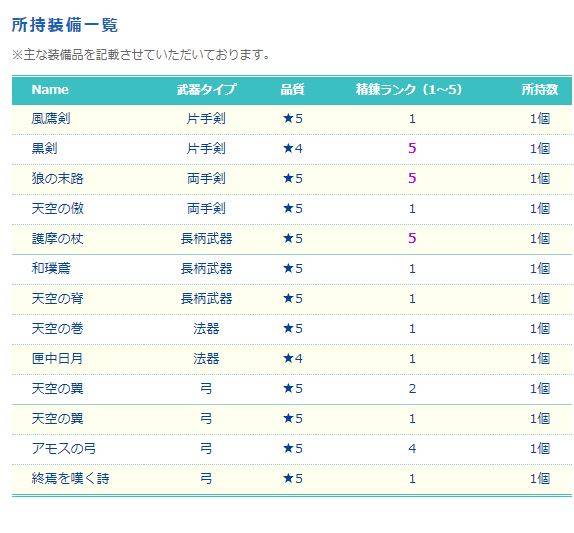Select 天空の翼 name in the rank 2 row
This screenshot has height=533, width=574.
pos(57,389)
